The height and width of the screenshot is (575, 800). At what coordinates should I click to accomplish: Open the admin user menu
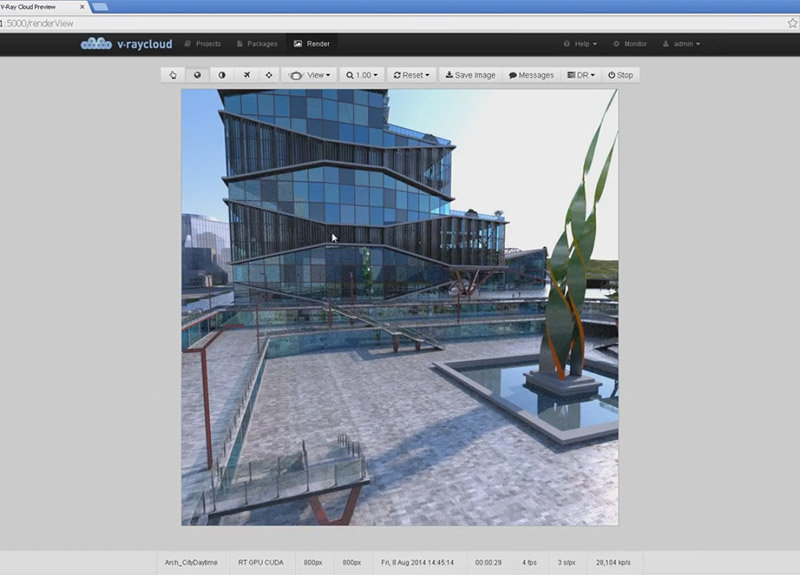pyautogui.click(x=682, y=44)
